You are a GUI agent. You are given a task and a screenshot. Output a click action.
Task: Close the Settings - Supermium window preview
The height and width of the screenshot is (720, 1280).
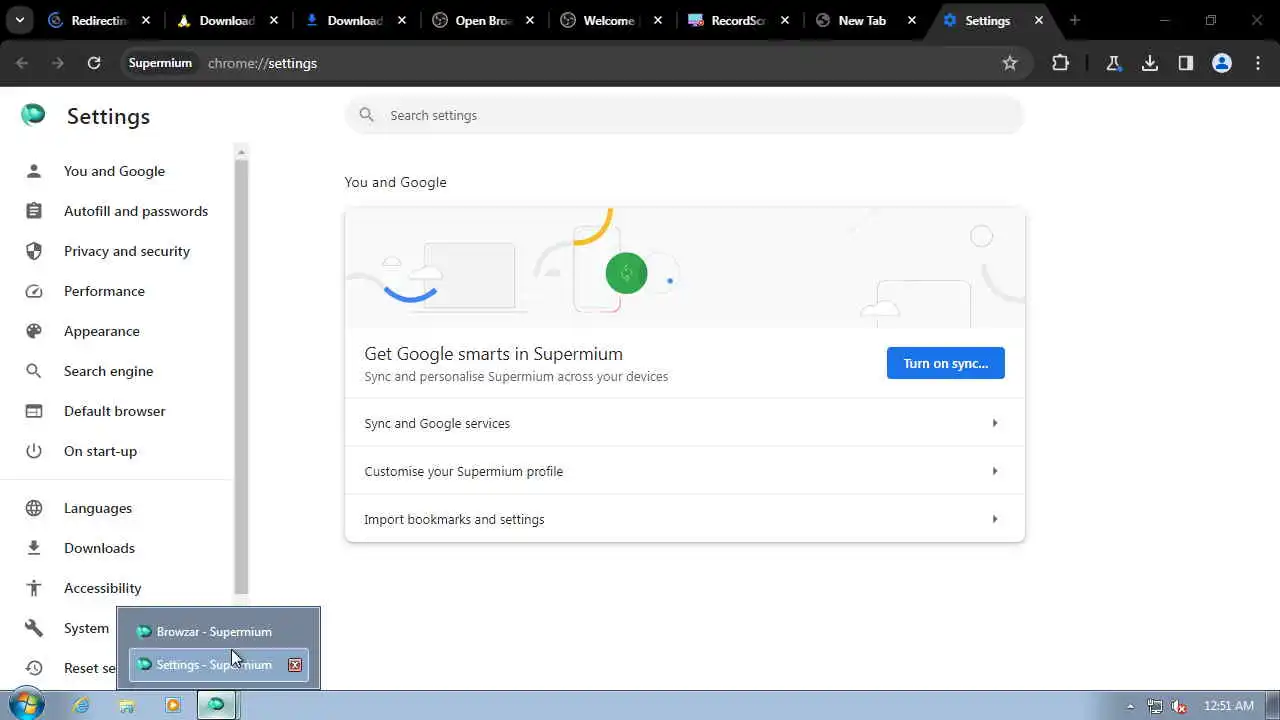coord(295,665)
